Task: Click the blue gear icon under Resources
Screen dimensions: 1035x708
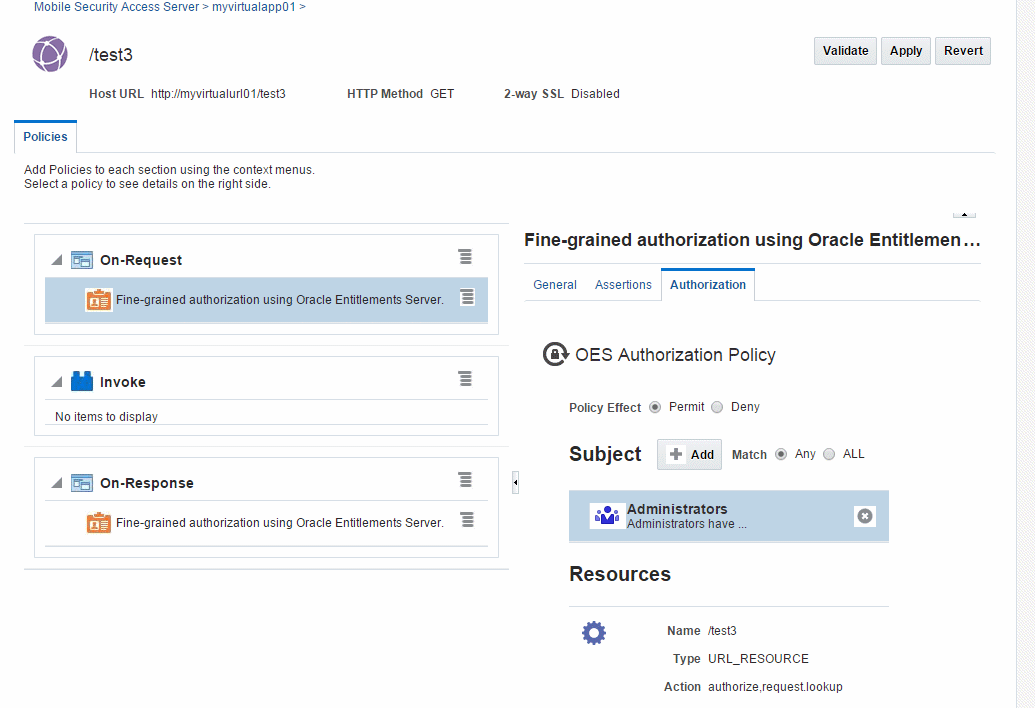Action: (593, 633)
